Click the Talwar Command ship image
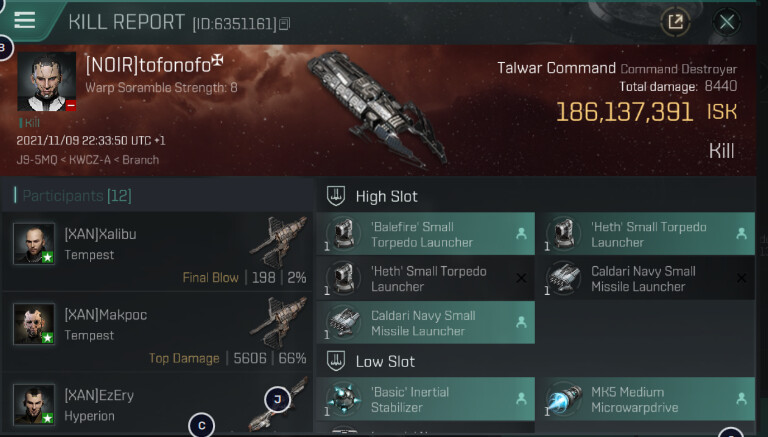Image resolution: width=768 pixels, height=437 pixels. point(377,108)
